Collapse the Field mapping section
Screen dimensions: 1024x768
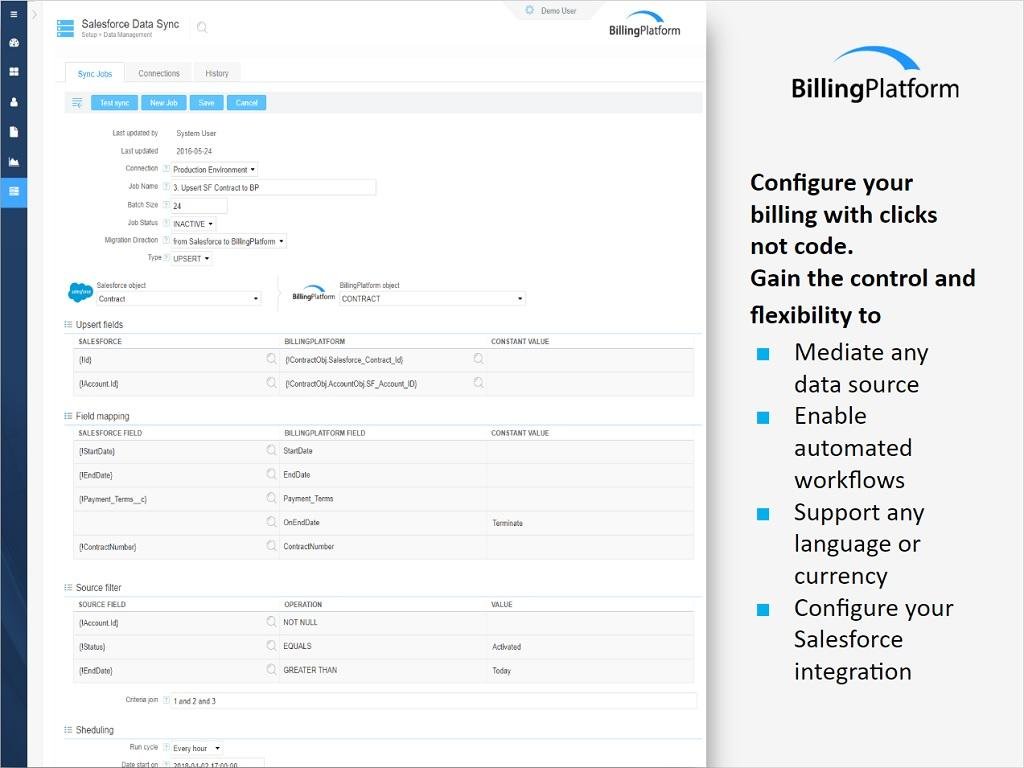click(x=68, y=416)
